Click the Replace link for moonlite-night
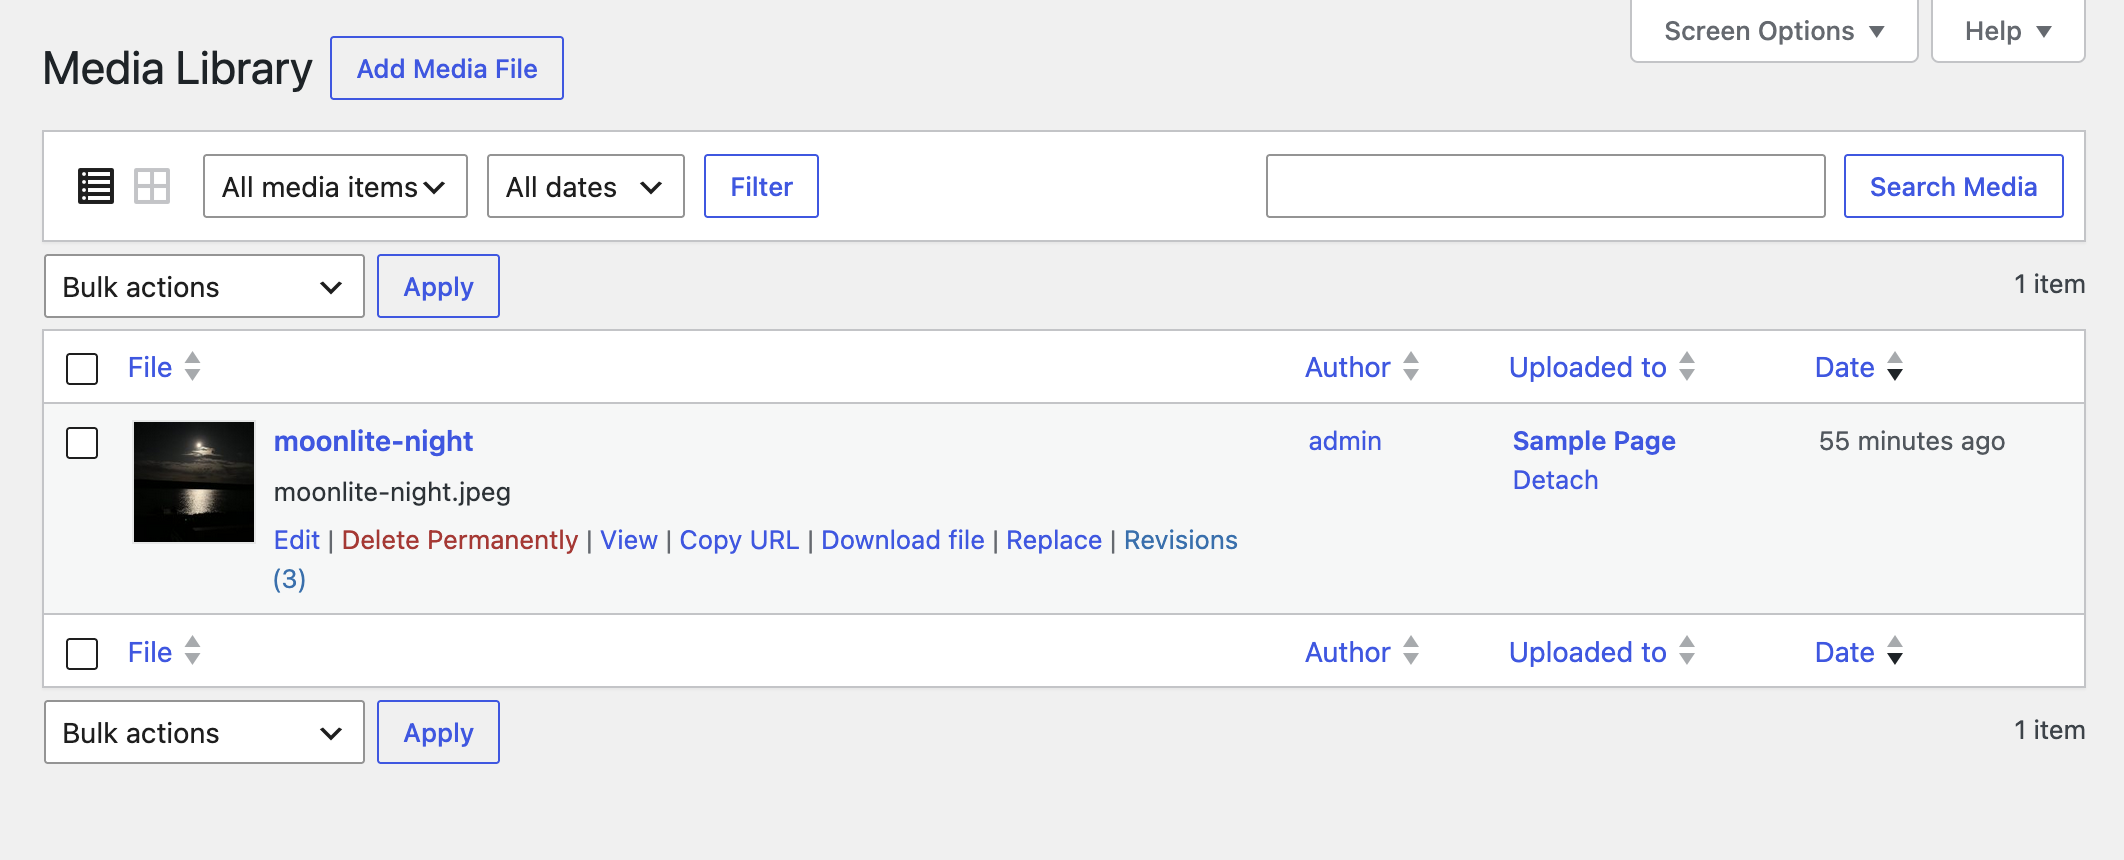 (1054, 540)
